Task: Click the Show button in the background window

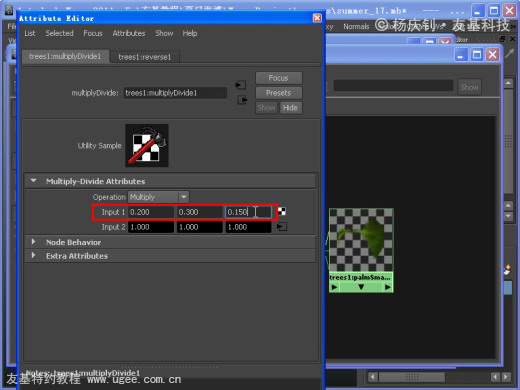Action: pos(469,87)
